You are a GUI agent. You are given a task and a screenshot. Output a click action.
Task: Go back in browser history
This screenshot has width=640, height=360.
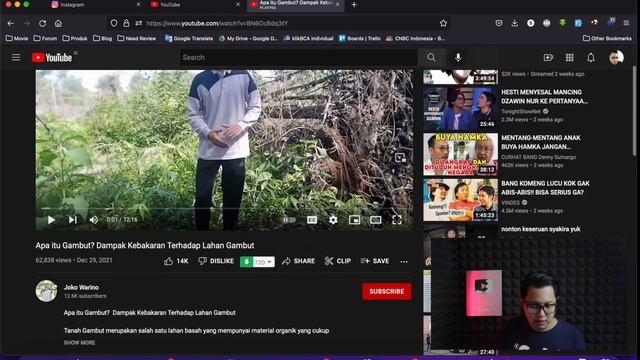pyautogui.click(x=11, y=24)
